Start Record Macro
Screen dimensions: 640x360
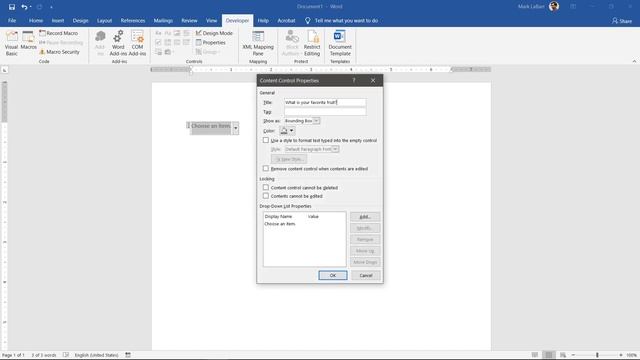[58, 33]
